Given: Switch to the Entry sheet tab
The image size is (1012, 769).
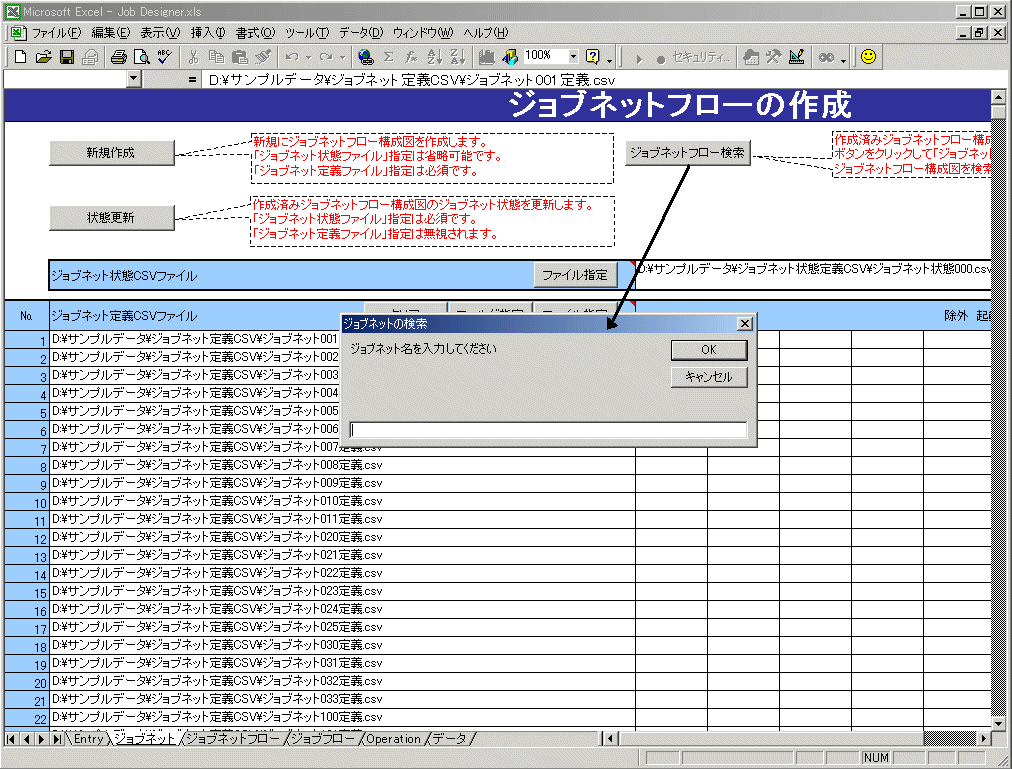Looking at the screenshot, I should [88, 739].
